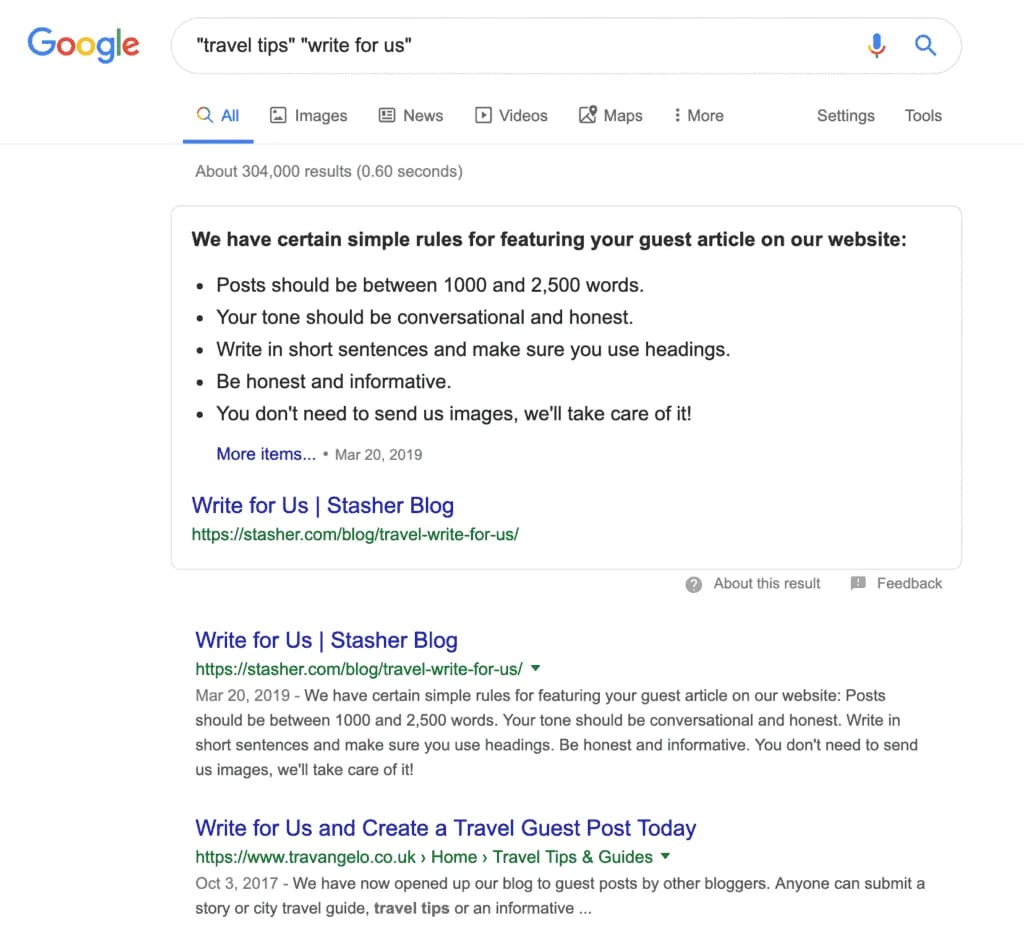The image size is (1024, 942).
Task: Click the More items... link
Action: point(266,454)
